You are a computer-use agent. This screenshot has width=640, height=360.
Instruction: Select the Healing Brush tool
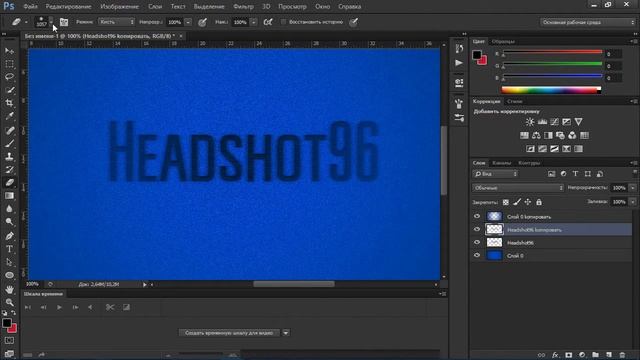9,131
